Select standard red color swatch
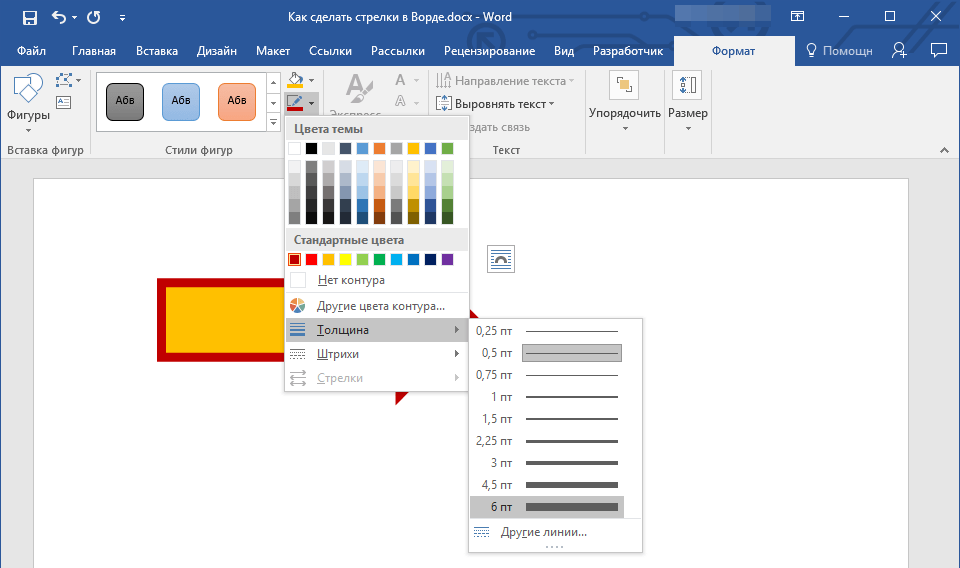Image resolution: width=960 pixels, height=568 pixels. tap(312, 260)
